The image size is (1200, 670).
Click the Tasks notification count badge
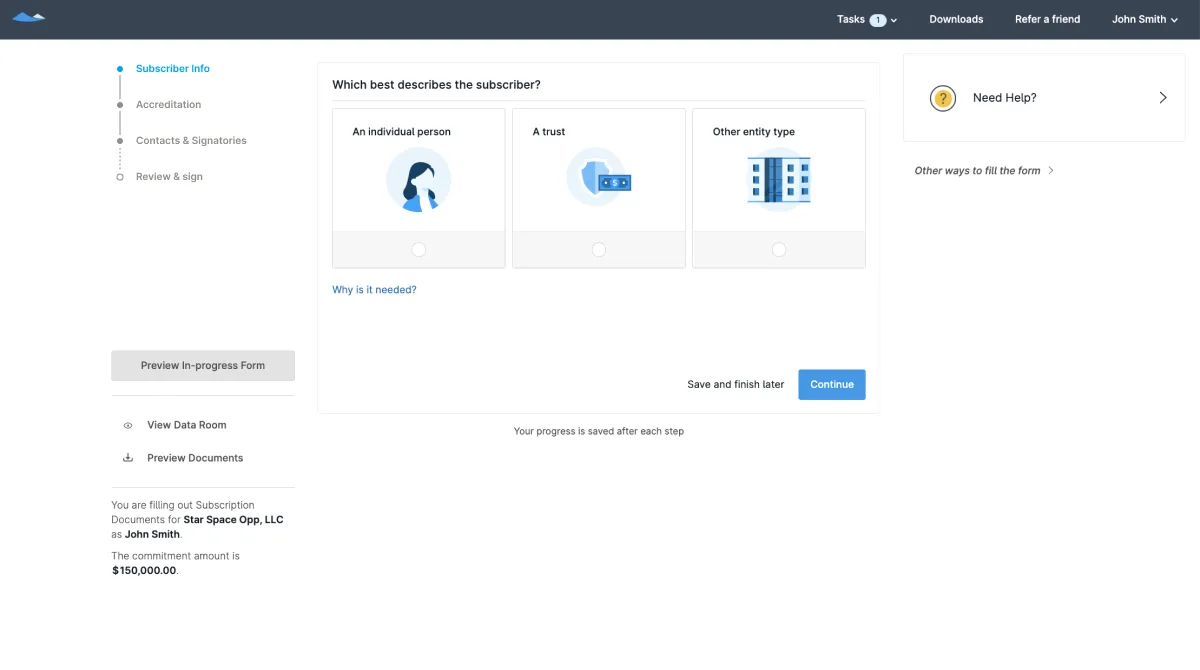(878, 19)
